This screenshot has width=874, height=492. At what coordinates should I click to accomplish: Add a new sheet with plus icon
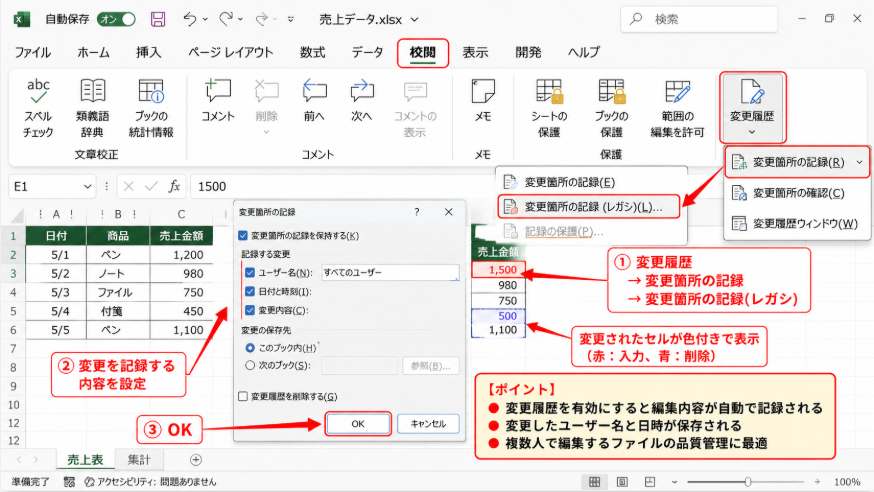(x=196, y=460)
